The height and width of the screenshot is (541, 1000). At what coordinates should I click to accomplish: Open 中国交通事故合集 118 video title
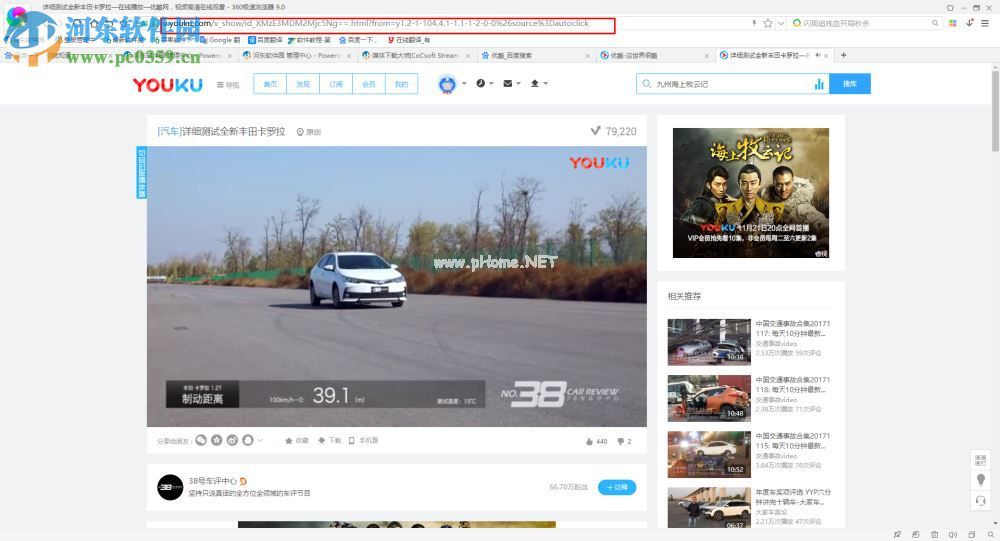pyautogui.click(x=793, y=385)
